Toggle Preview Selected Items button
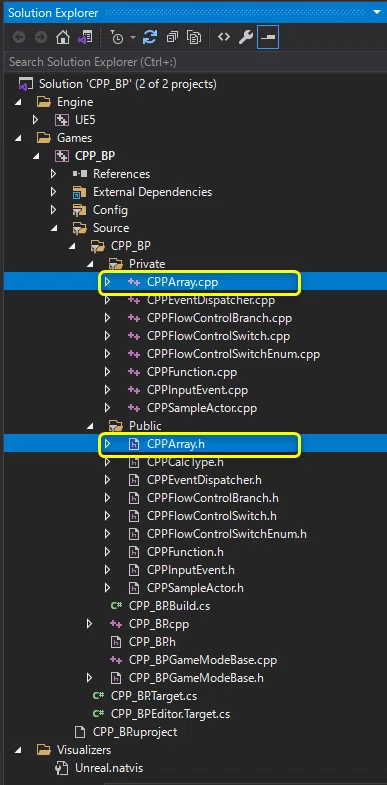Viewport: 387px width, 785px height. pos(268,38)
